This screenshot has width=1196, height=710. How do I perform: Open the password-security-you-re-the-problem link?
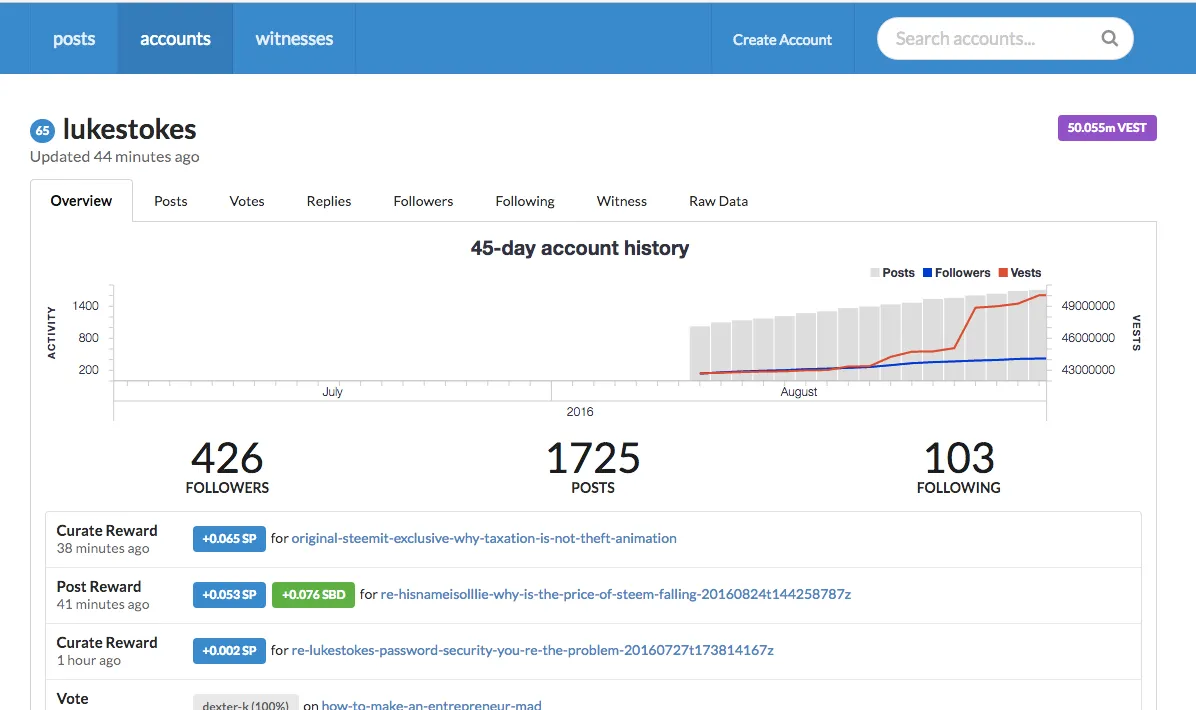coord(532,651)
